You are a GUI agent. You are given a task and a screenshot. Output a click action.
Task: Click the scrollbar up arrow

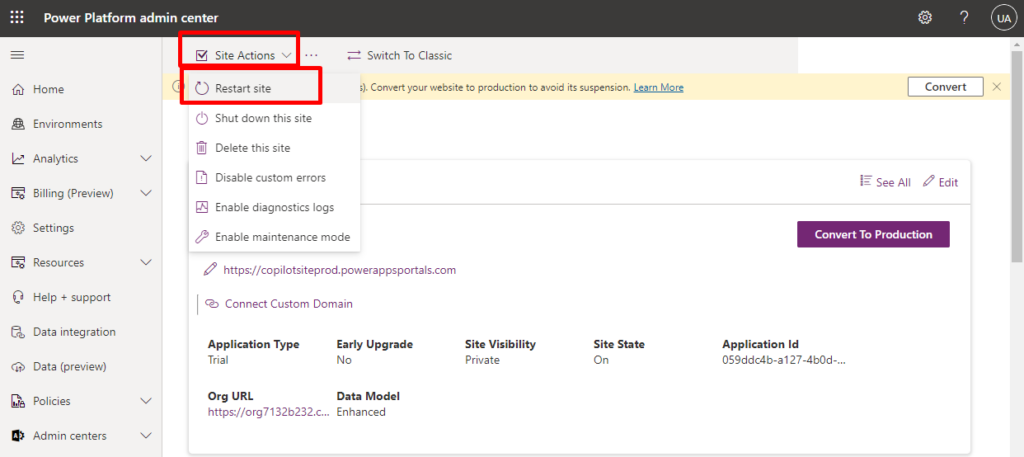1017,43
